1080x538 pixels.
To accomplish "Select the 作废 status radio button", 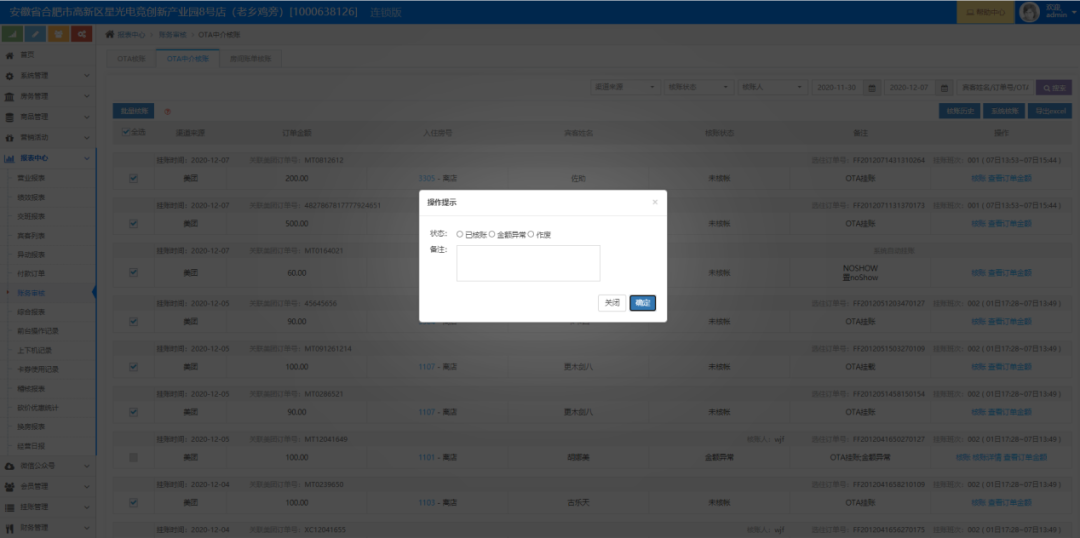I will (531, 234).
